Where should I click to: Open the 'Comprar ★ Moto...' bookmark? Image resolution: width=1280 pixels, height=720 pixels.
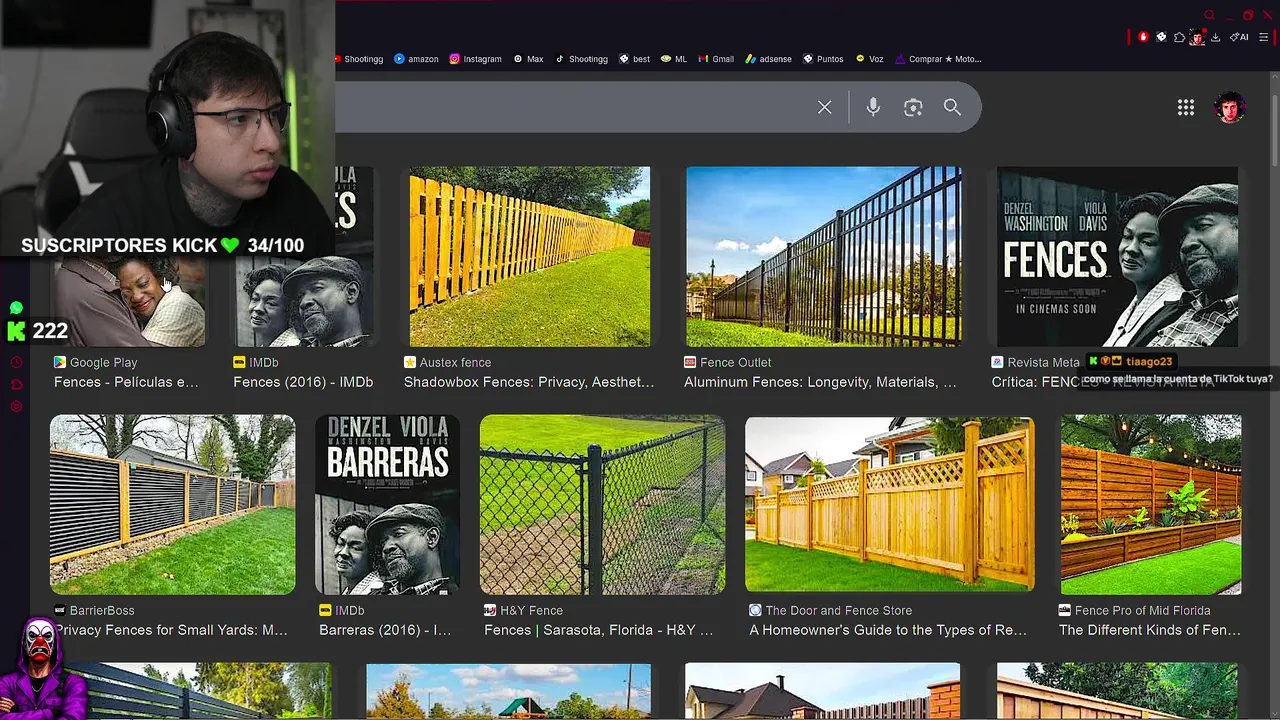(938, 59)
